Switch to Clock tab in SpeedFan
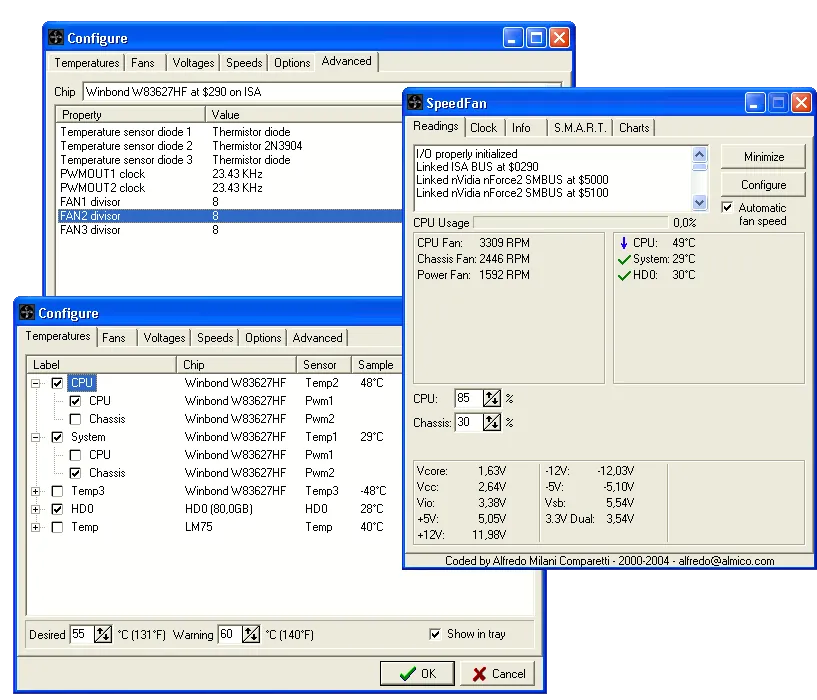The height and width of the screenshot is (700, 817). coord(484,128)
